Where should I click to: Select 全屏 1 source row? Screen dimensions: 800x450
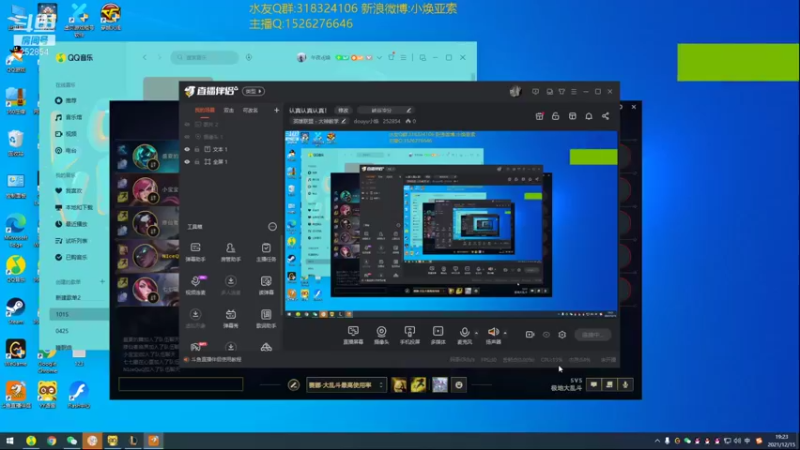230,162
